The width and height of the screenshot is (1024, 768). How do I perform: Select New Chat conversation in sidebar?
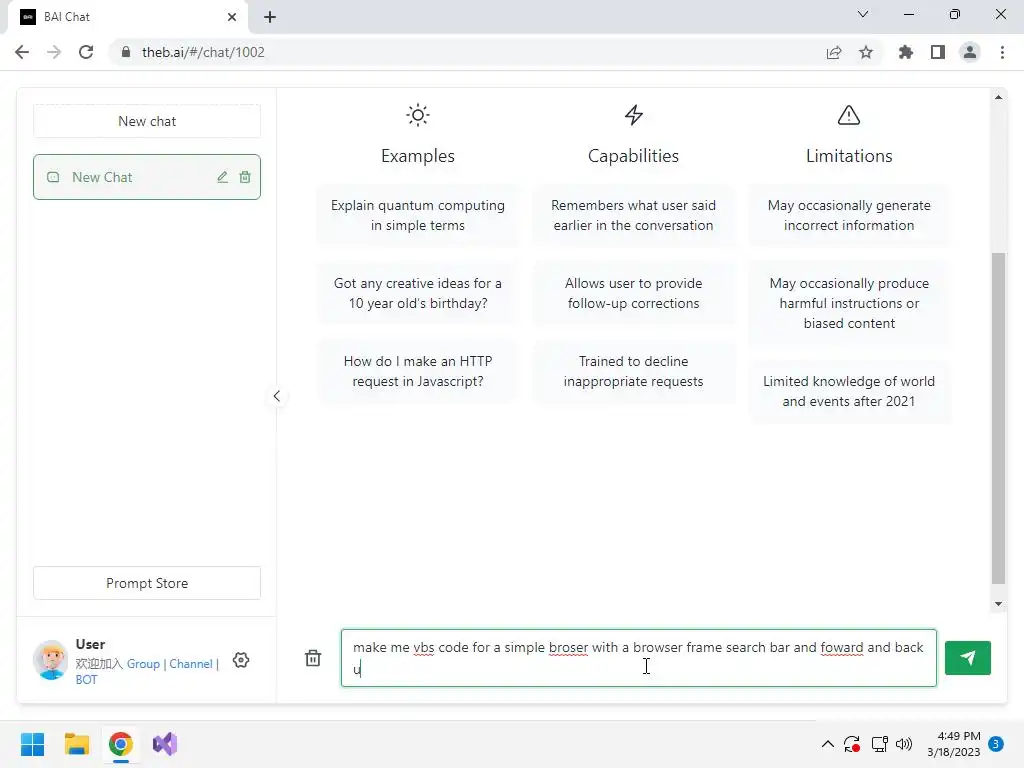[x=147, y=177]
